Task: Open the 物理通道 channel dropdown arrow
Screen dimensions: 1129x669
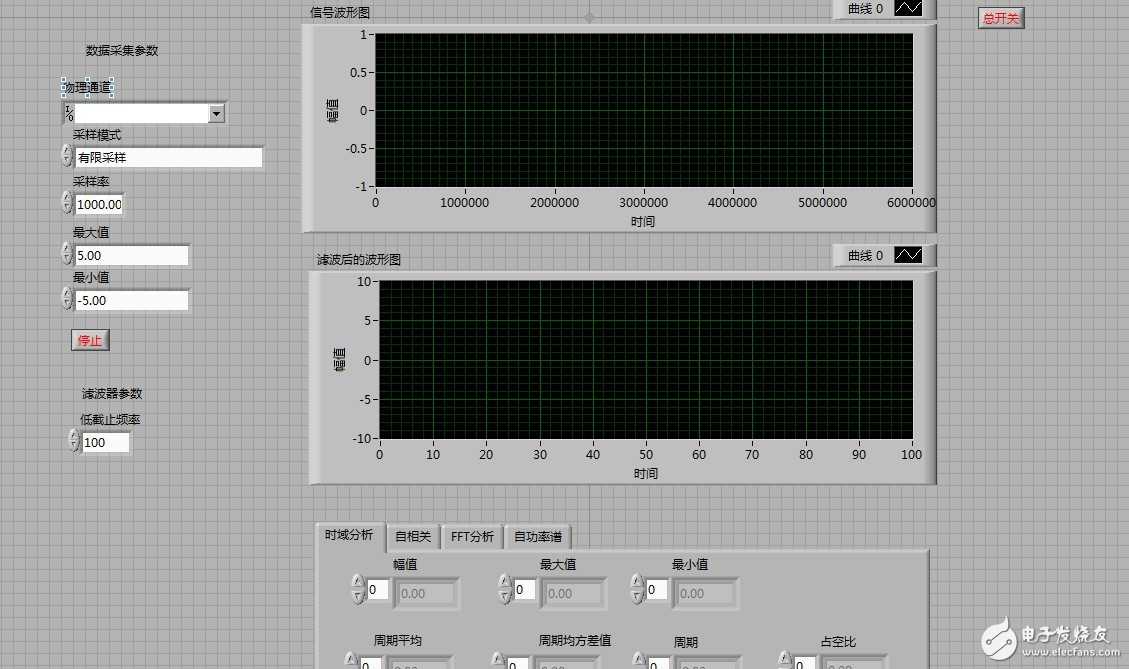Action: tap(216, 114)
